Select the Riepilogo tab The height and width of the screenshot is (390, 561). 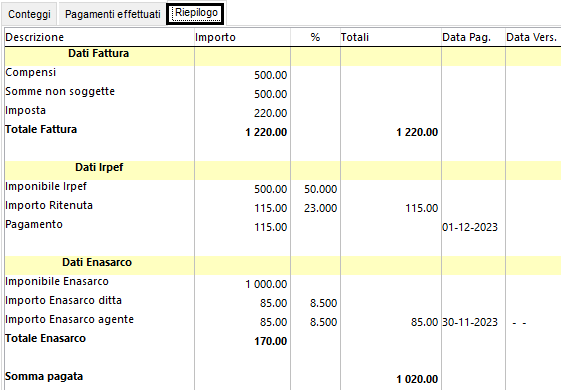(195, 13)
